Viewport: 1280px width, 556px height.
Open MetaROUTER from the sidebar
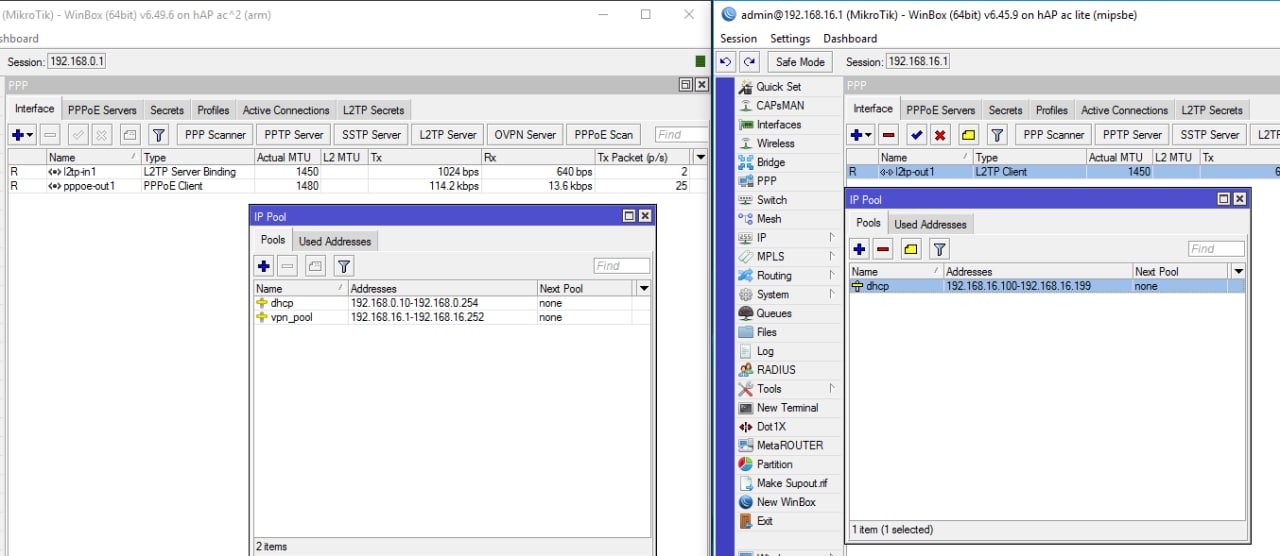[790, 446]
